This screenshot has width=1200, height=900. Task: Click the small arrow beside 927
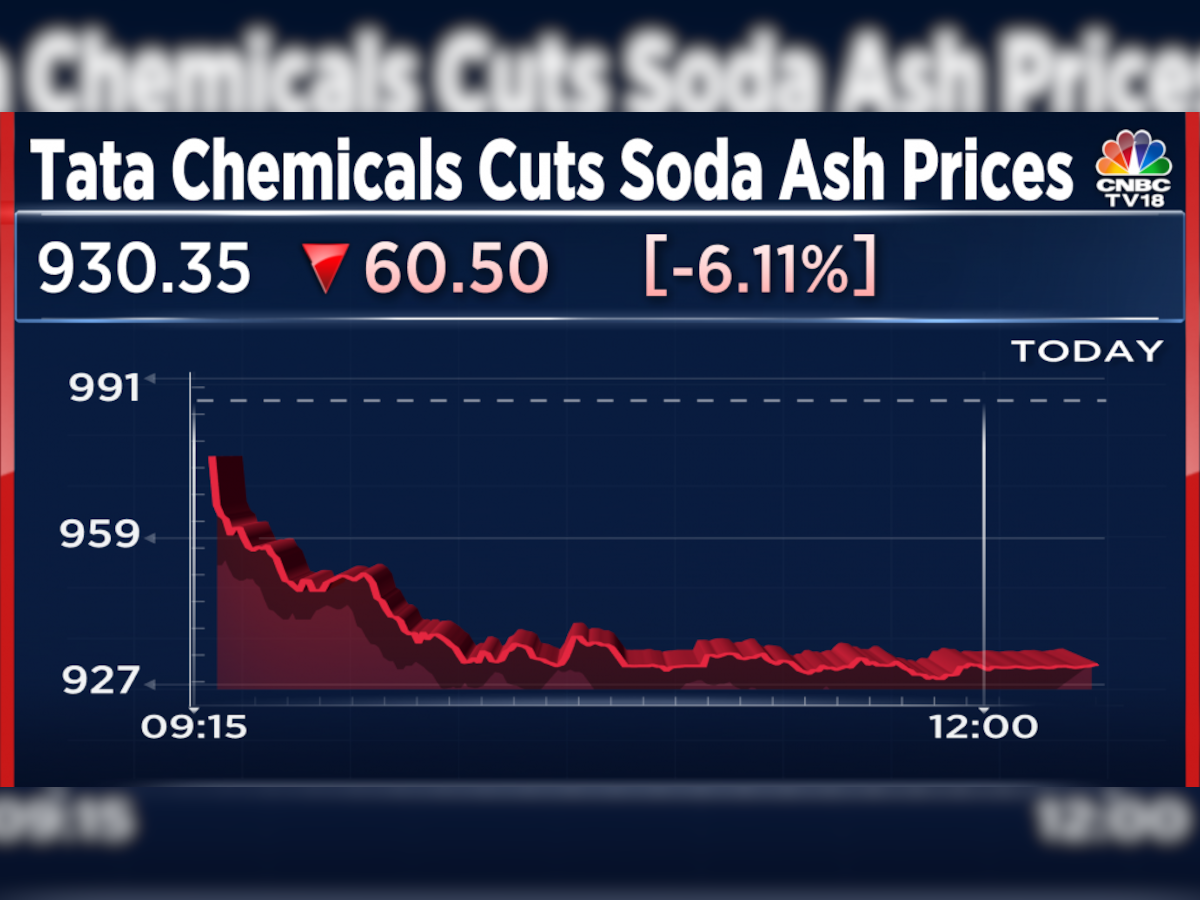pos(151,684)
